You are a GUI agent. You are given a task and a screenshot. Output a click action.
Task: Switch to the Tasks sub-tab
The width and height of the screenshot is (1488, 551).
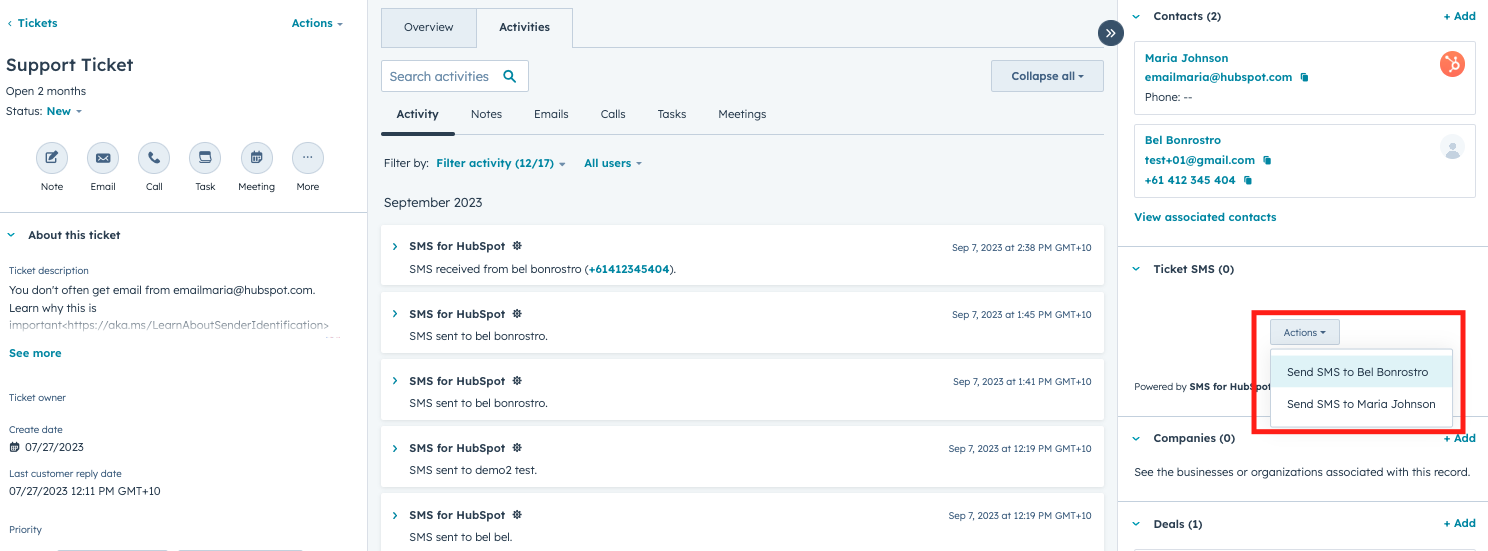coord(672,114)
